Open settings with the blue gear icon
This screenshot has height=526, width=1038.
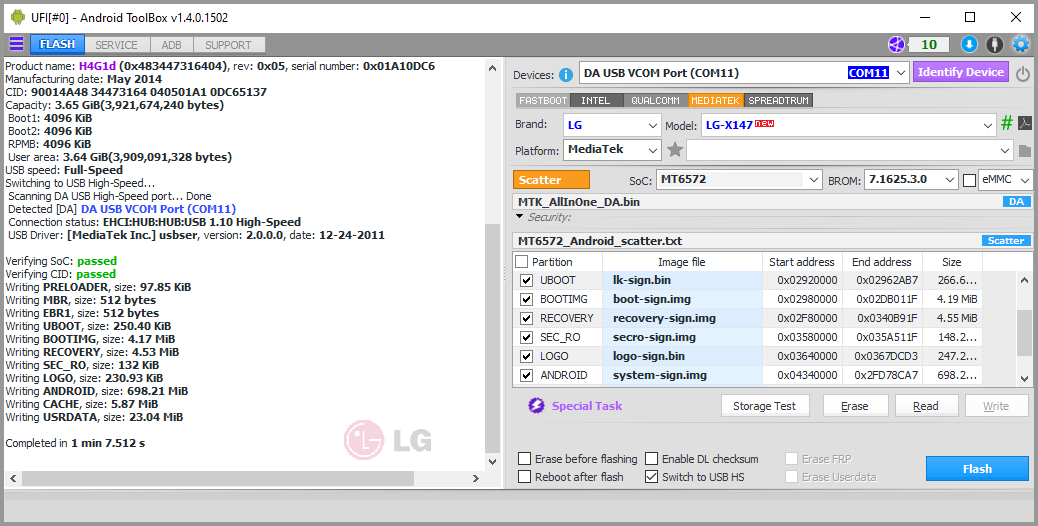pos(1021,44)
